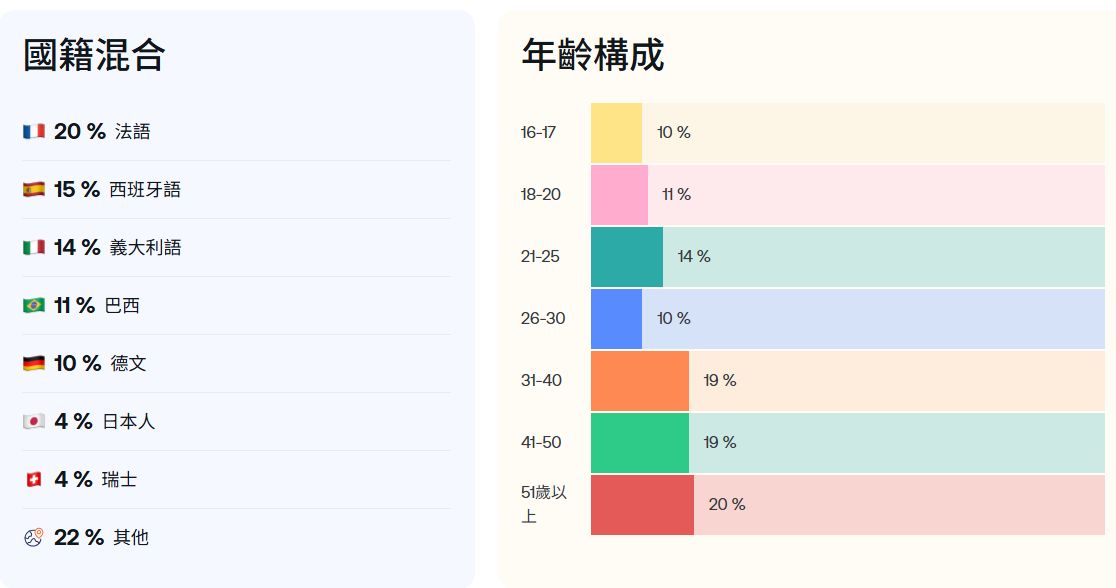Click the 年齡構成 heading

pyautogui.click(x=592, y=55)
